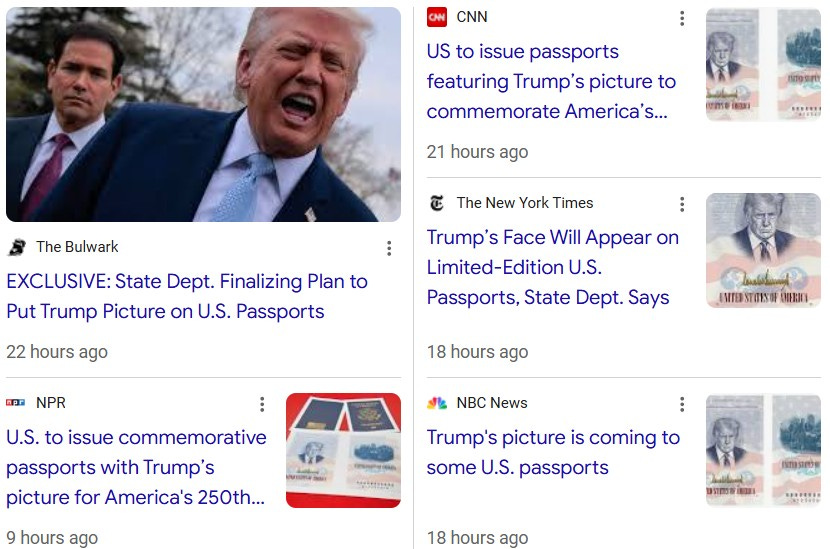Image resolution: width=830 pixels, height=549 pixels.
Task: Open NYT Limited-Edition U.S. Passports headline
Action: 553,267
